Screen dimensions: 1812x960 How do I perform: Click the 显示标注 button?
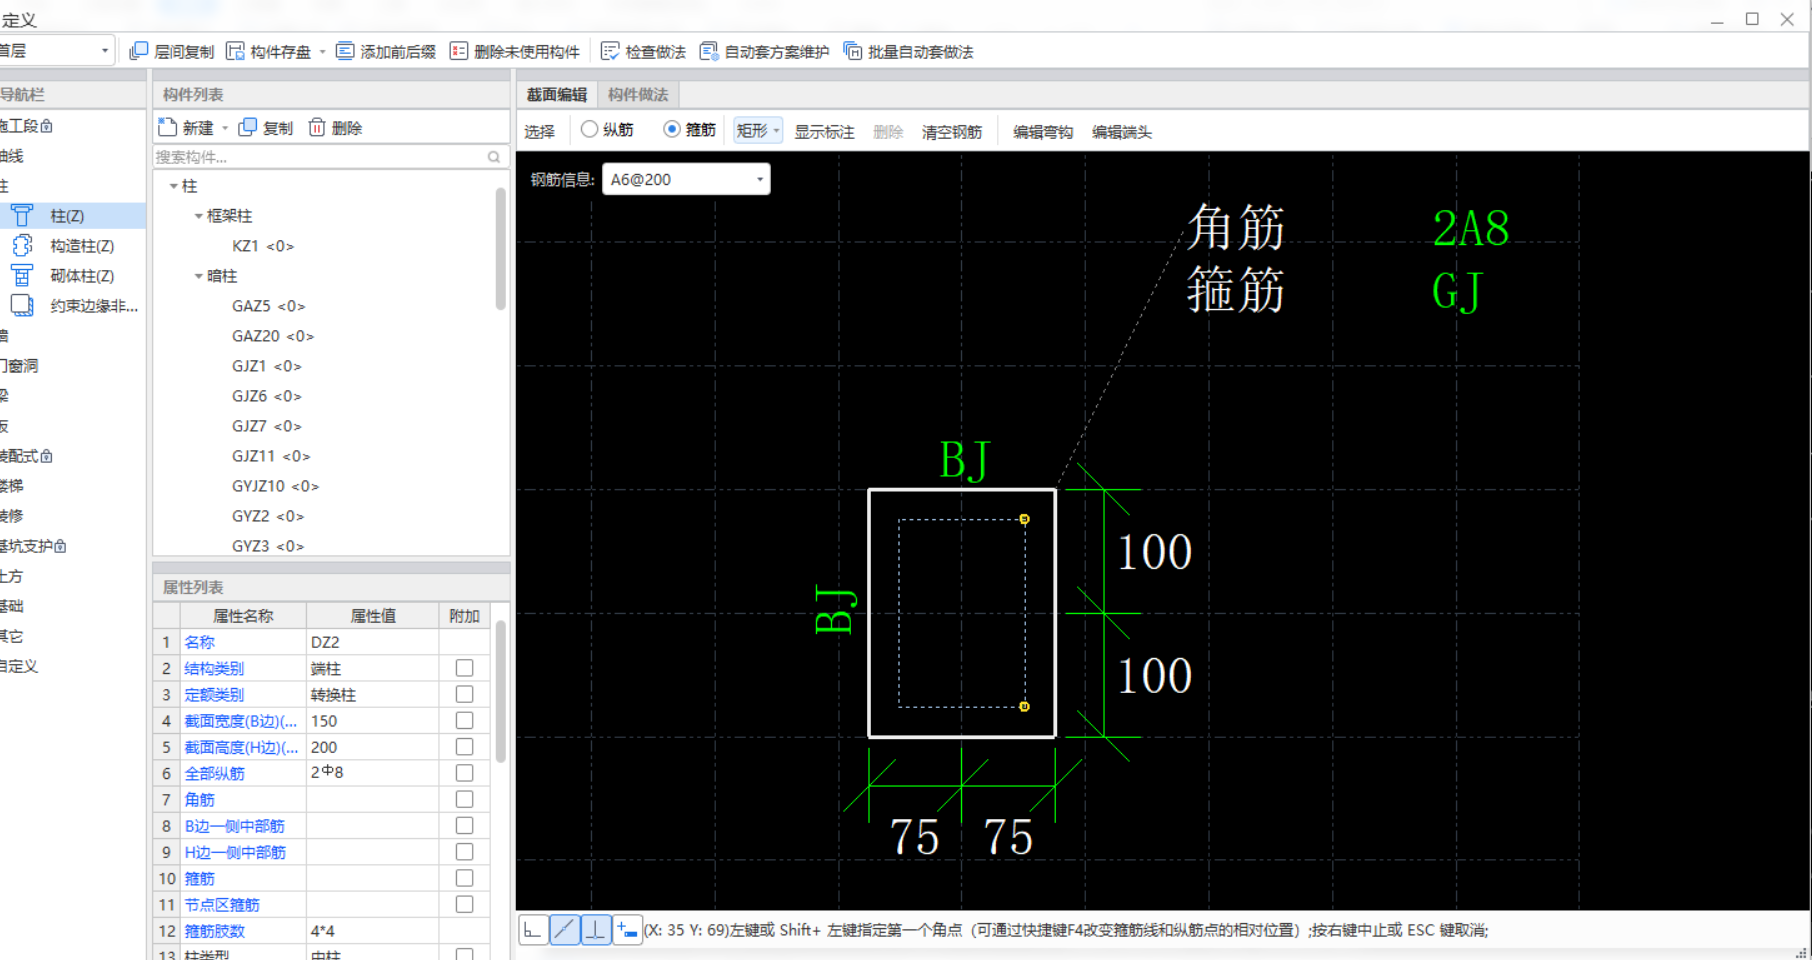pyautogui.click(x=824, y=131)
